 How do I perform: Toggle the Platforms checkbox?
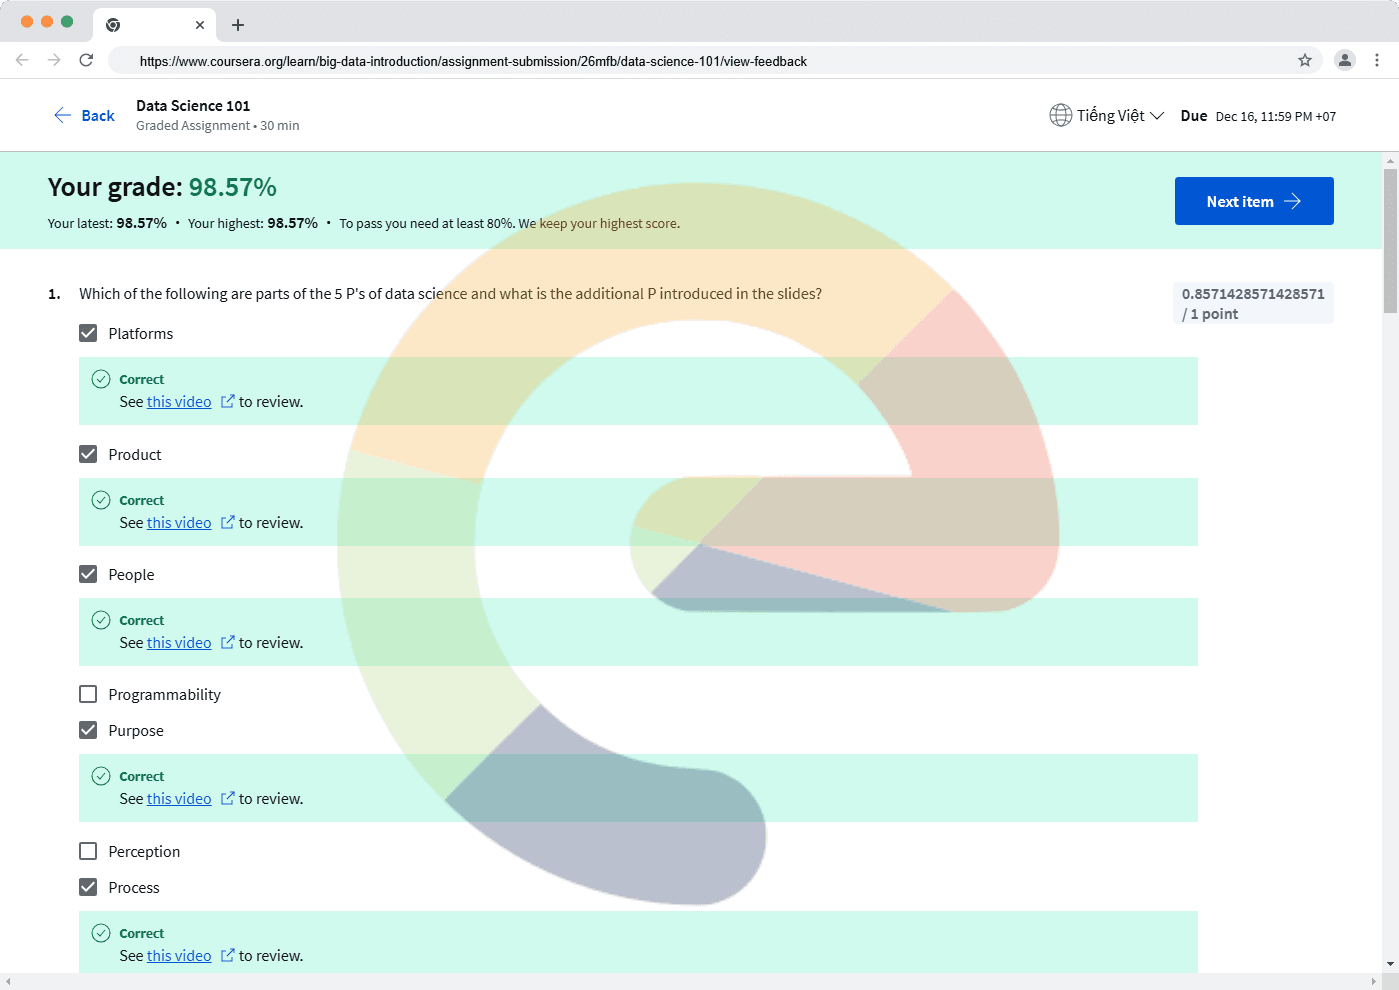pyautogui.click(x=88, y=333)
